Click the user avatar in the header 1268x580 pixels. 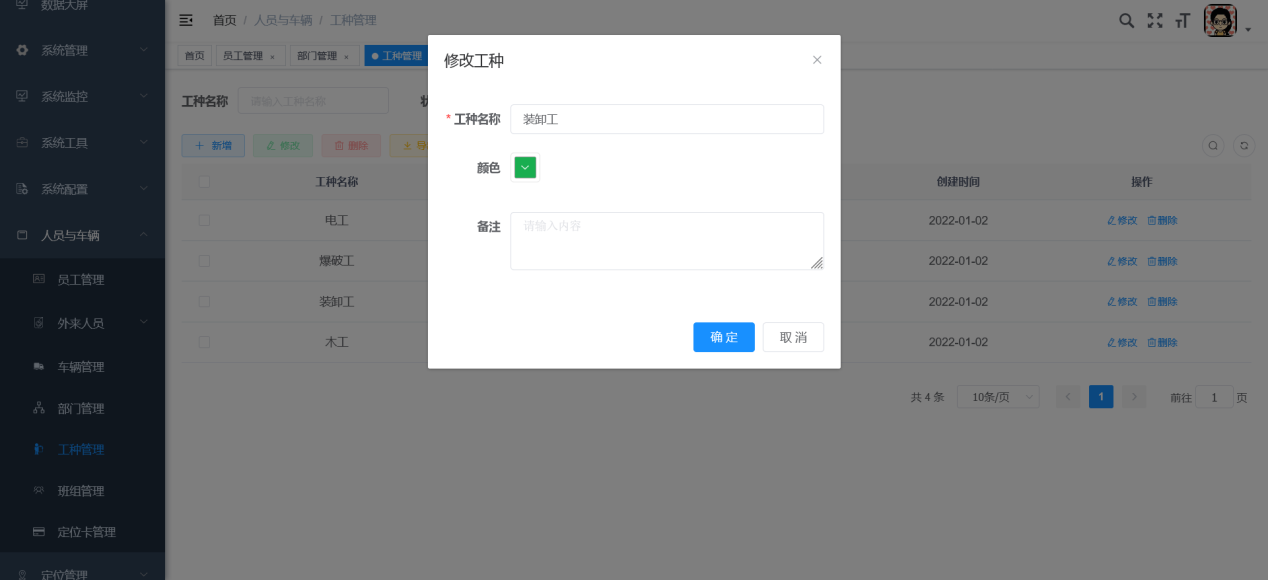point(1220,19)
